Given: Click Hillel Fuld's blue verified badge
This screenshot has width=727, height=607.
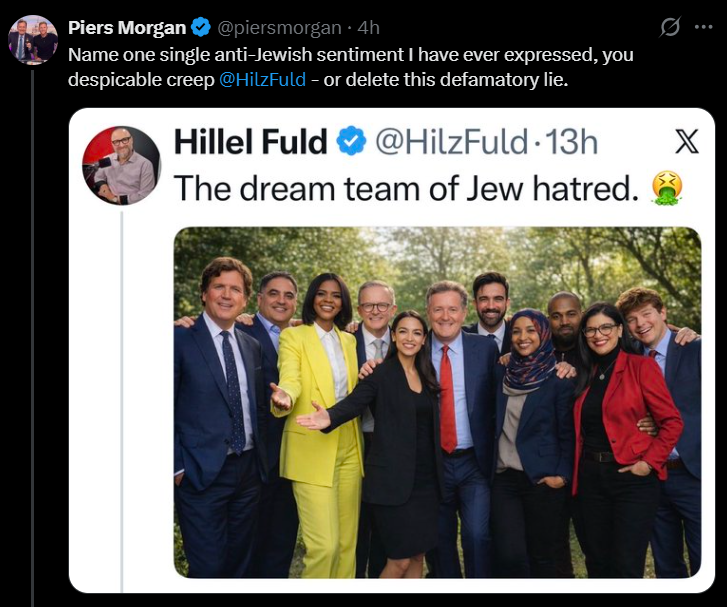Looking at the screenshot, I should (351, 141).
